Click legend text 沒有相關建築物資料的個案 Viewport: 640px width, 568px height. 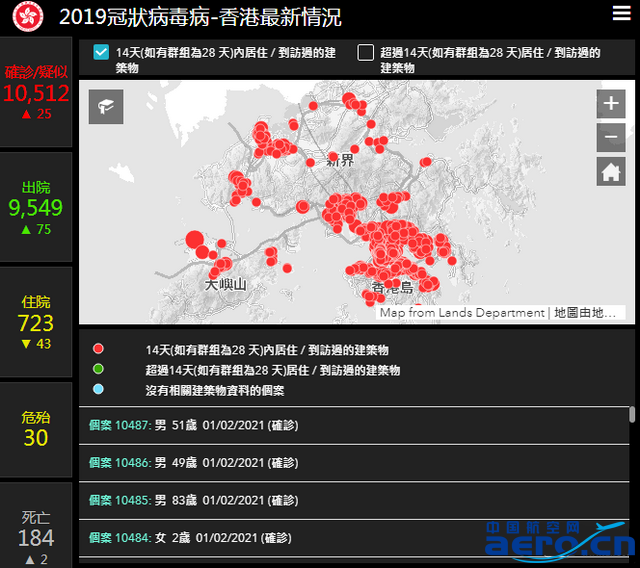pos(215,390)
